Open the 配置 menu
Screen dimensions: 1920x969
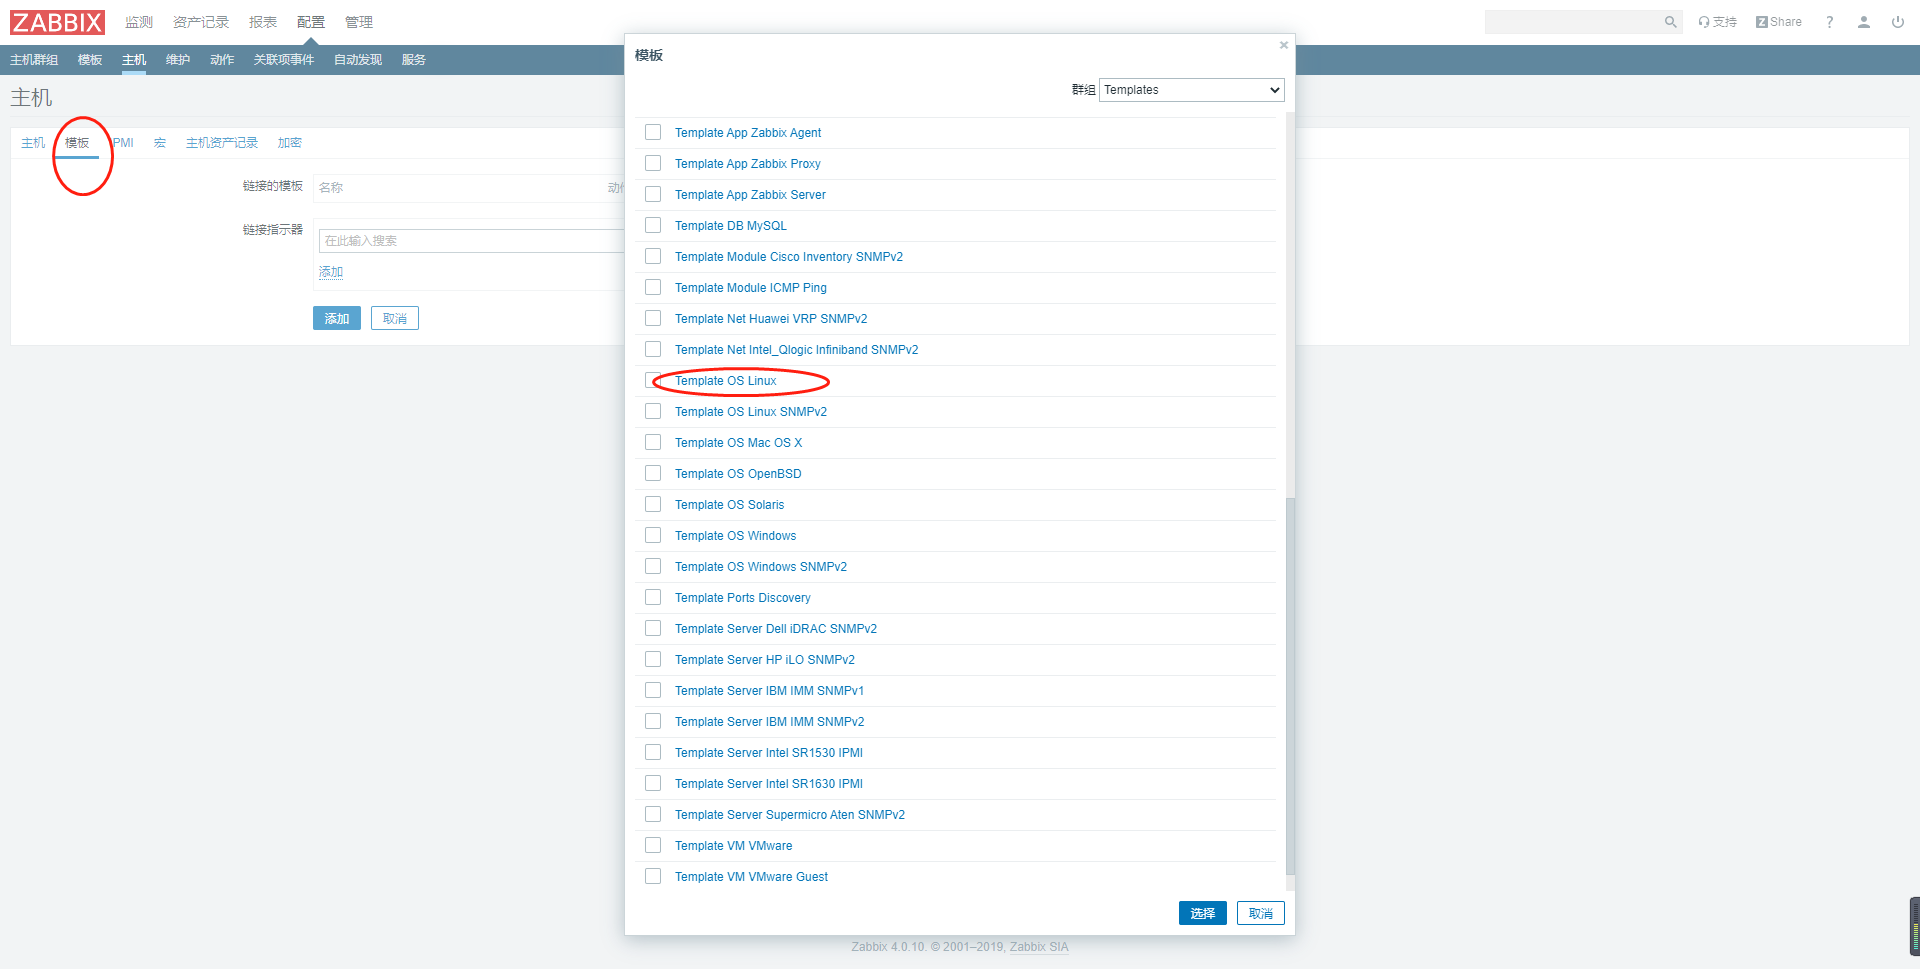[311, 22]
